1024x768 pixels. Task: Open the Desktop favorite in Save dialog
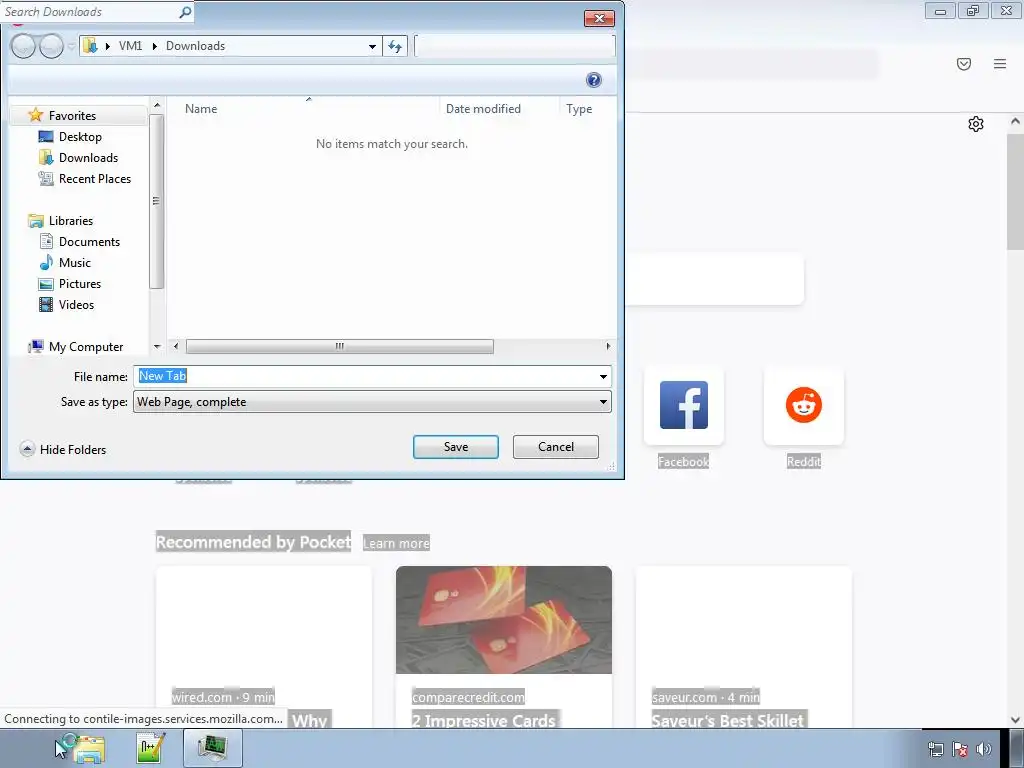pos(80,136)
